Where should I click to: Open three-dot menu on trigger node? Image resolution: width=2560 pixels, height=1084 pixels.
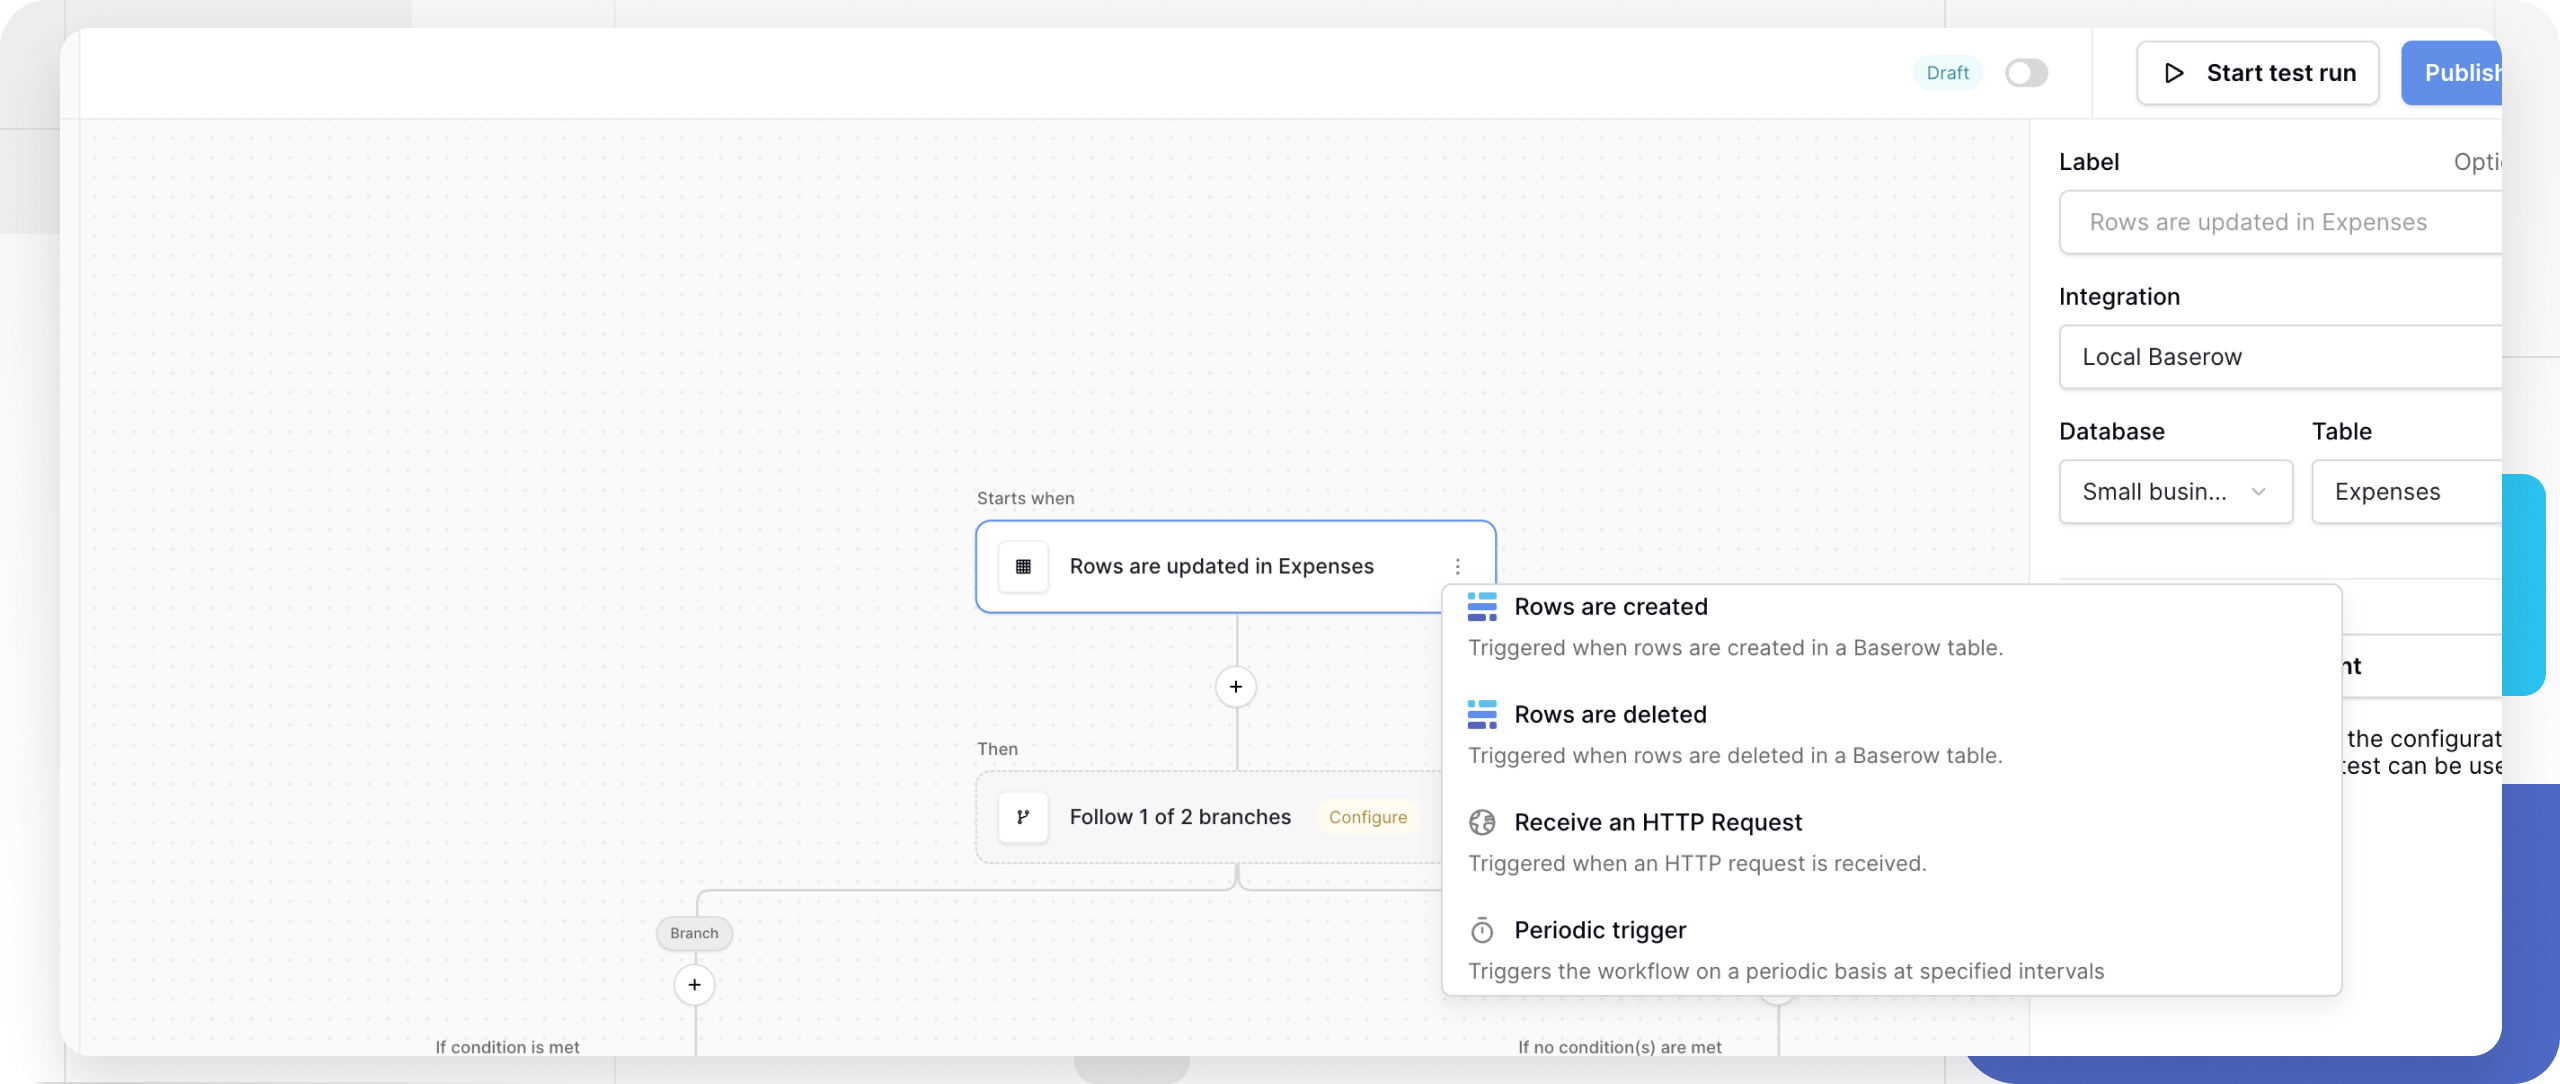coord(1458,566)
